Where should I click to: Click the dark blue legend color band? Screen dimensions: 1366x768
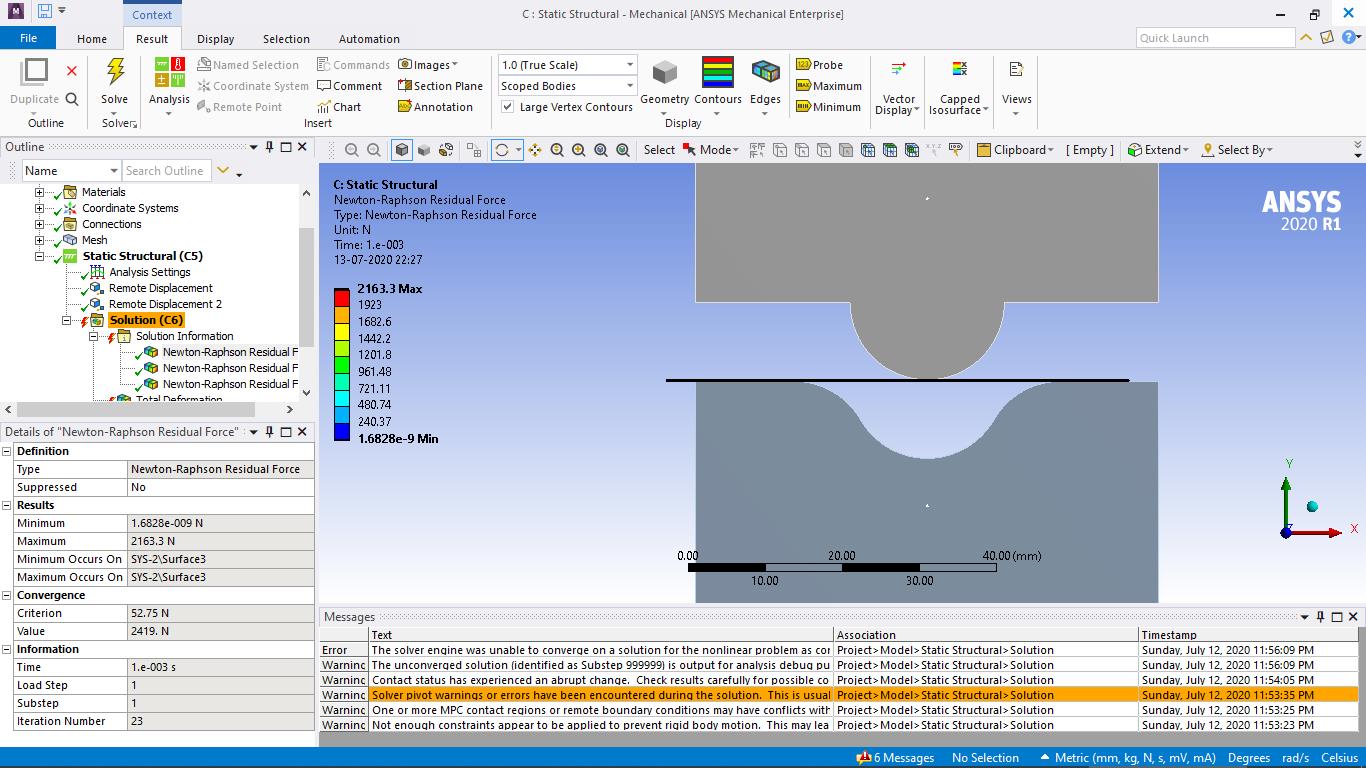[x=342, y=432]
